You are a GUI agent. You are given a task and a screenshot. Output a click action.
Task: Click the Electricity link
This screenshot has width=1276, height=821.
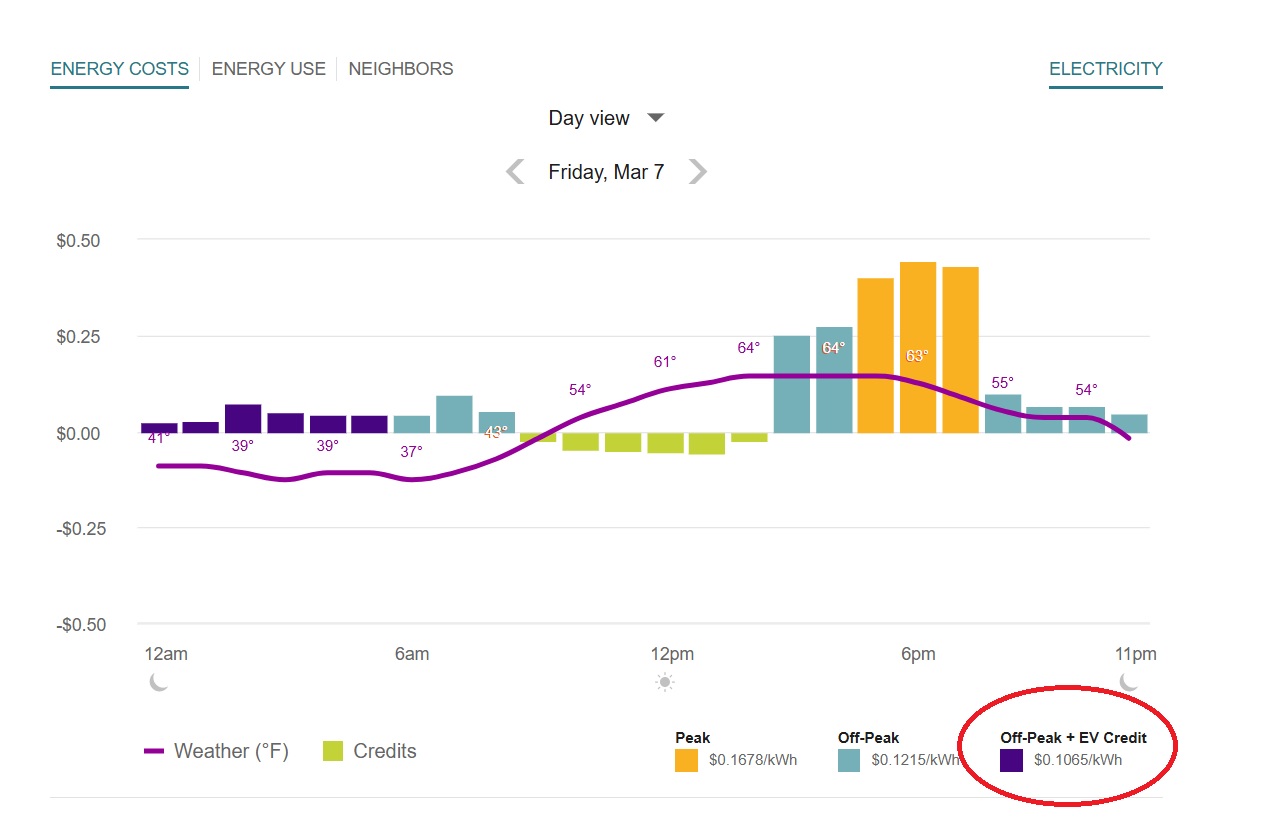coord(1105,69)
